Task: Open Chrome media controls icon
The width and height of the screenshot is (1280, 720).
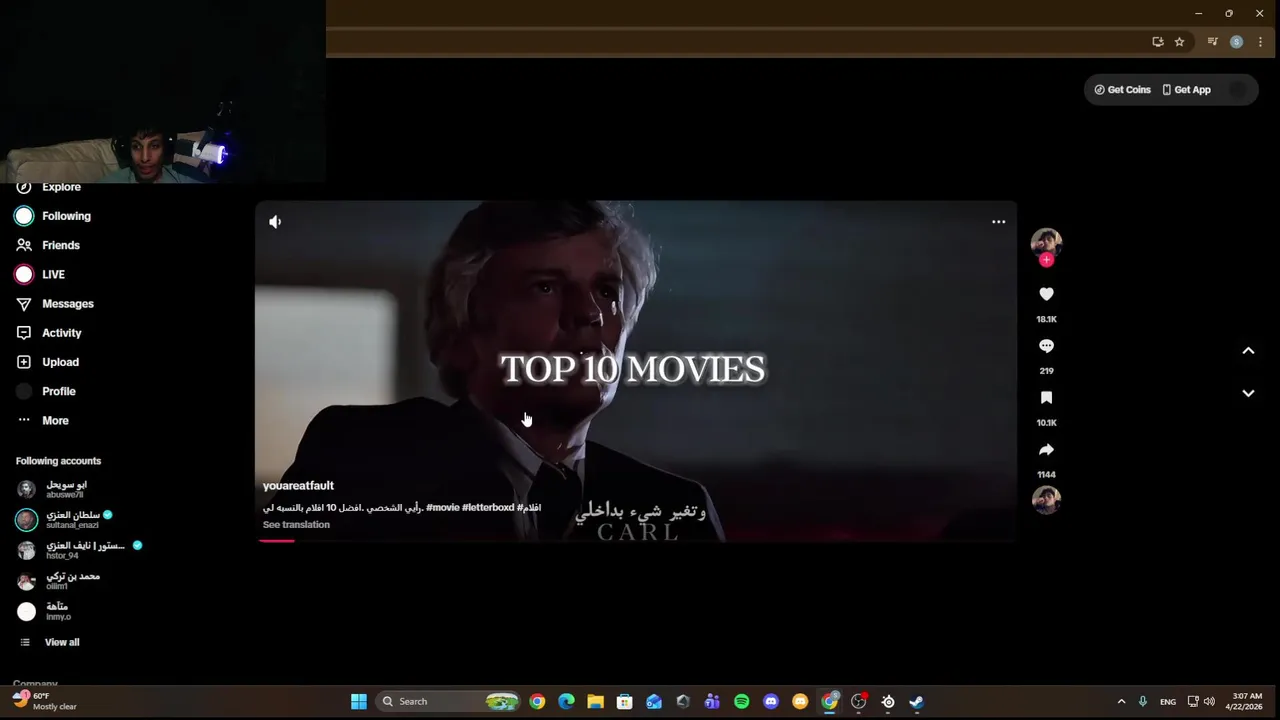Action: [x=1212, y=42]
